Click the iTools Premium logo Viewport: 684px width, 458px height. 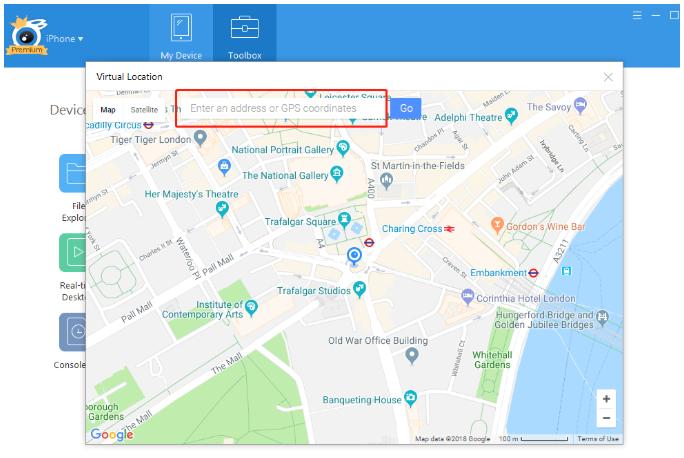coord(27,37)
